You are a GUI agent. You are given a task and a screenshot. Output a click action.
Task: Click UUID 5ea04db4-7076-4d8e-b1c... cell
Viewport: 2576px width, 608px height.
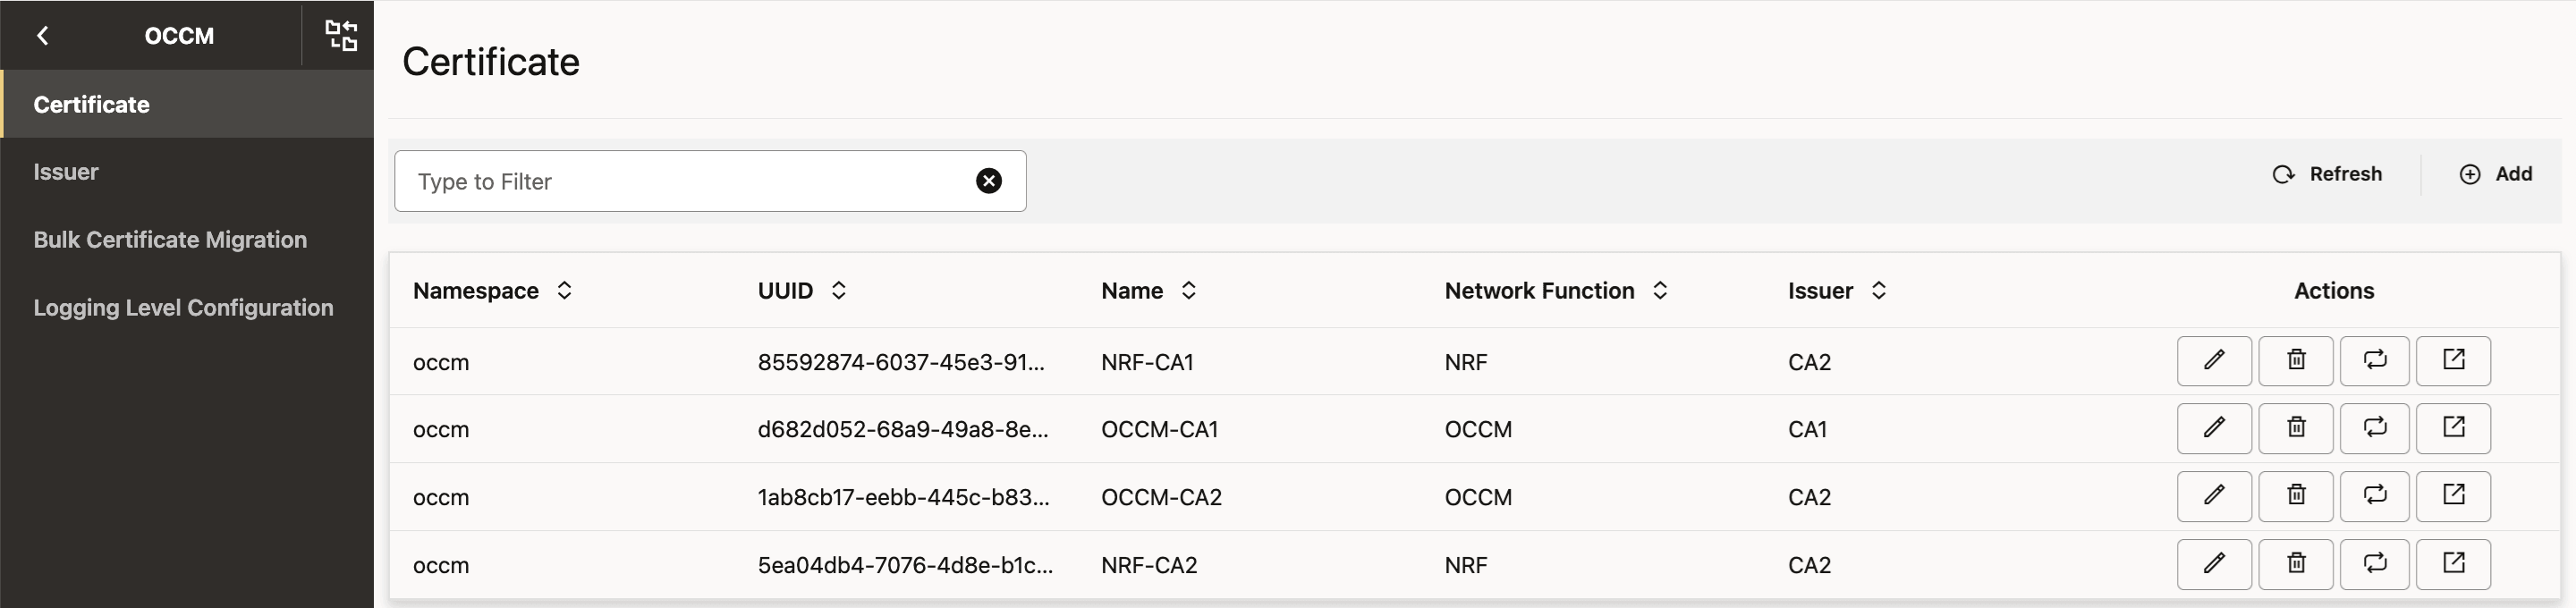[x=905, y=566]
